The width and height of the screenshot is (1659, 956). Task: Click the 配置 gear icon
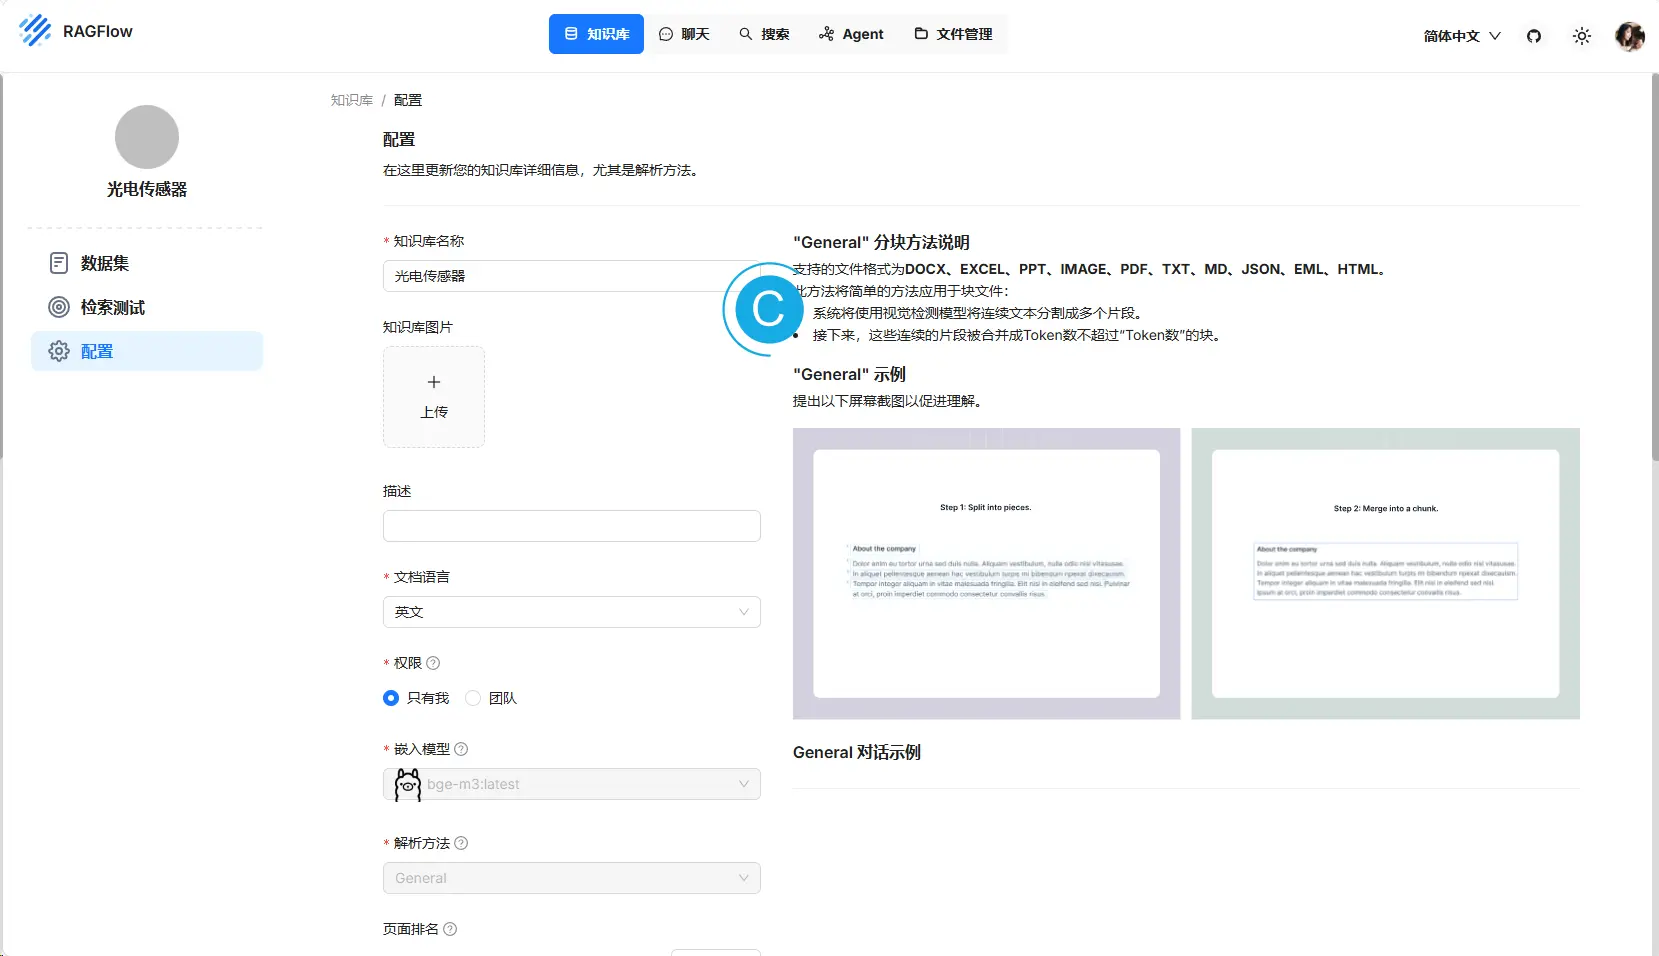[x=59, y=351]
